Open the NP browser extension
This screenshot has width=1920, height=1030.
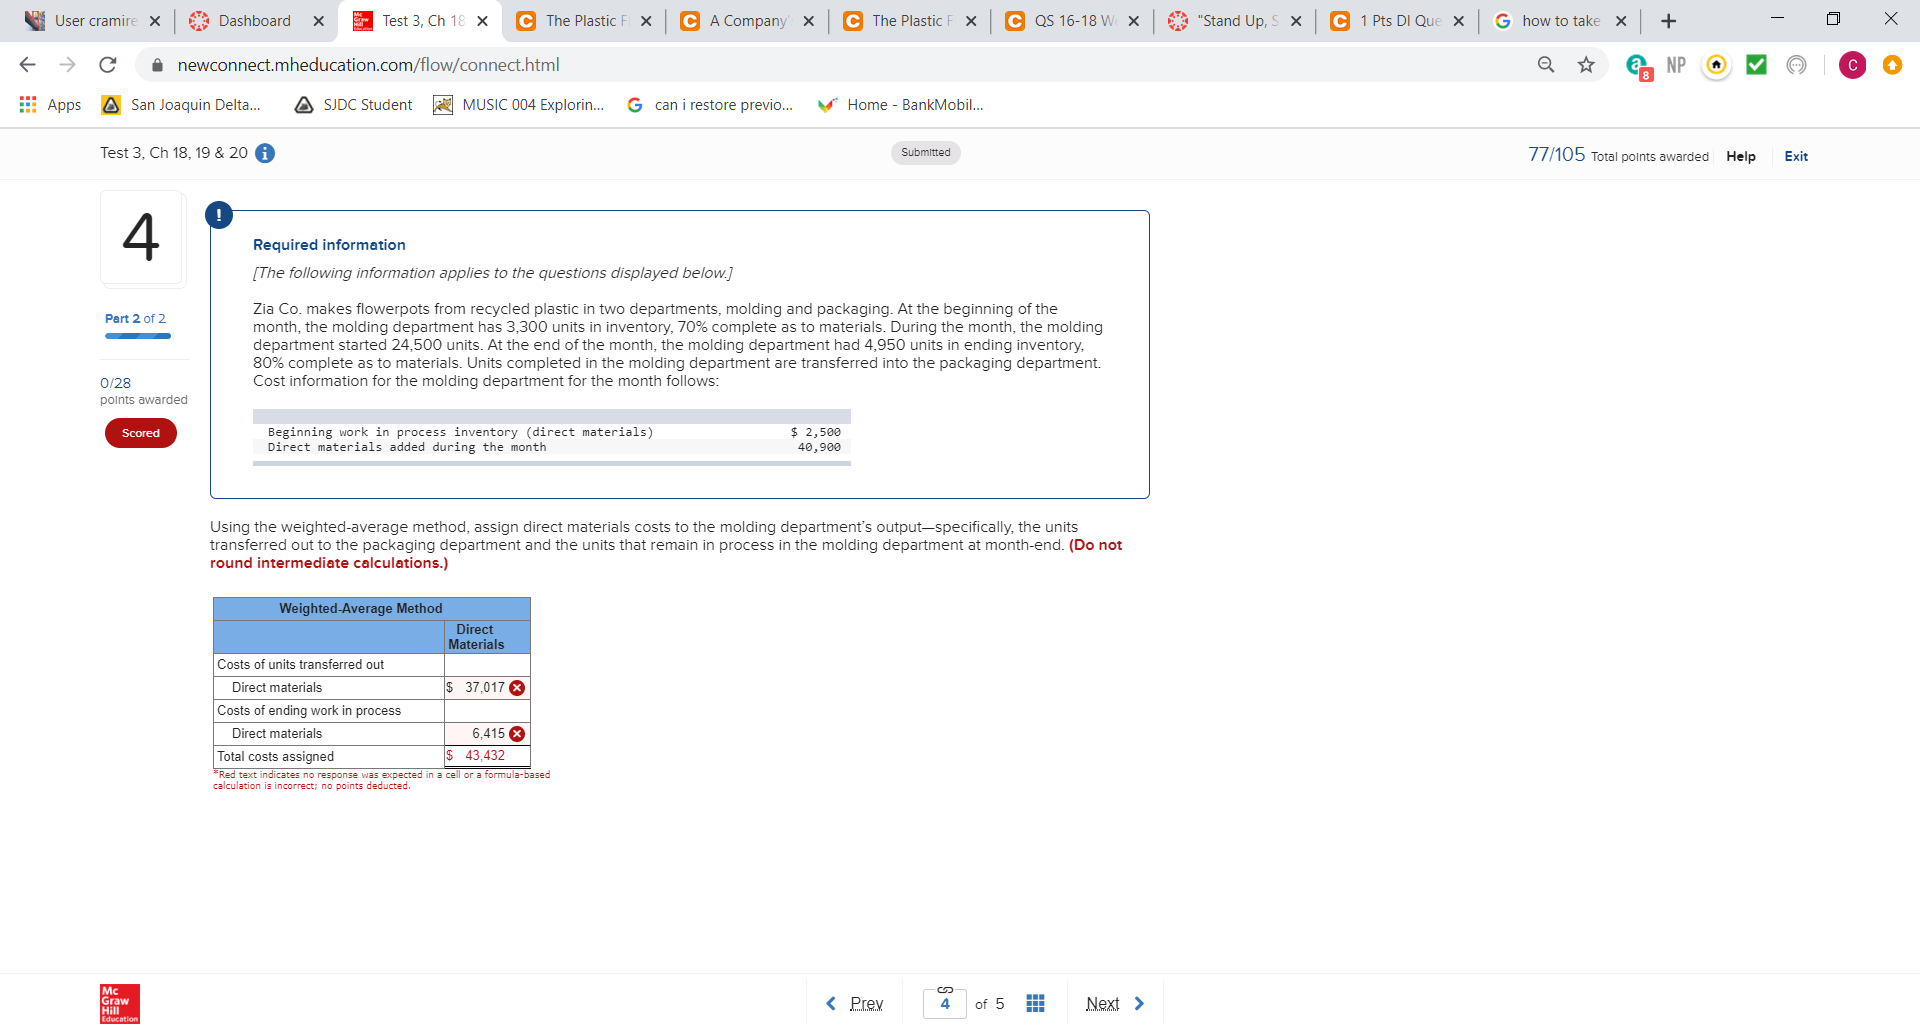(x=1676, y=64)
